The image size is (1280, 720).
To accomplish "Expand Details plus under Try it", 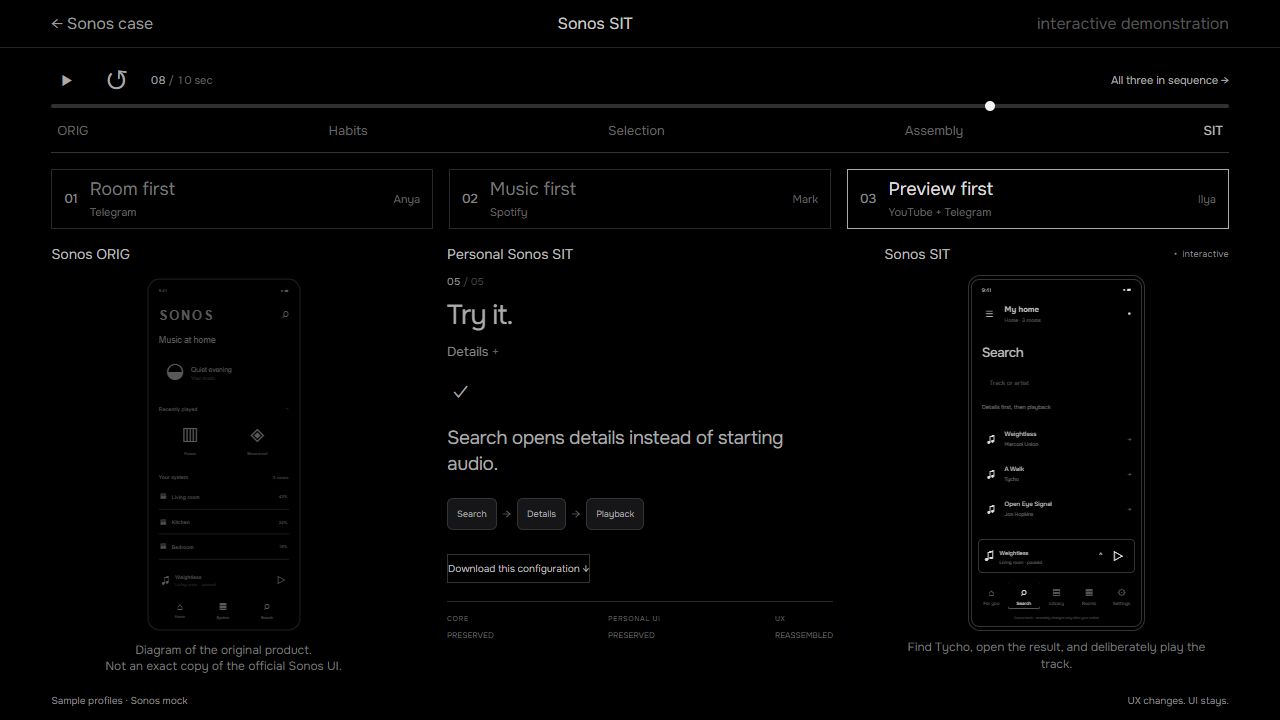I will [x=473, y=352].
